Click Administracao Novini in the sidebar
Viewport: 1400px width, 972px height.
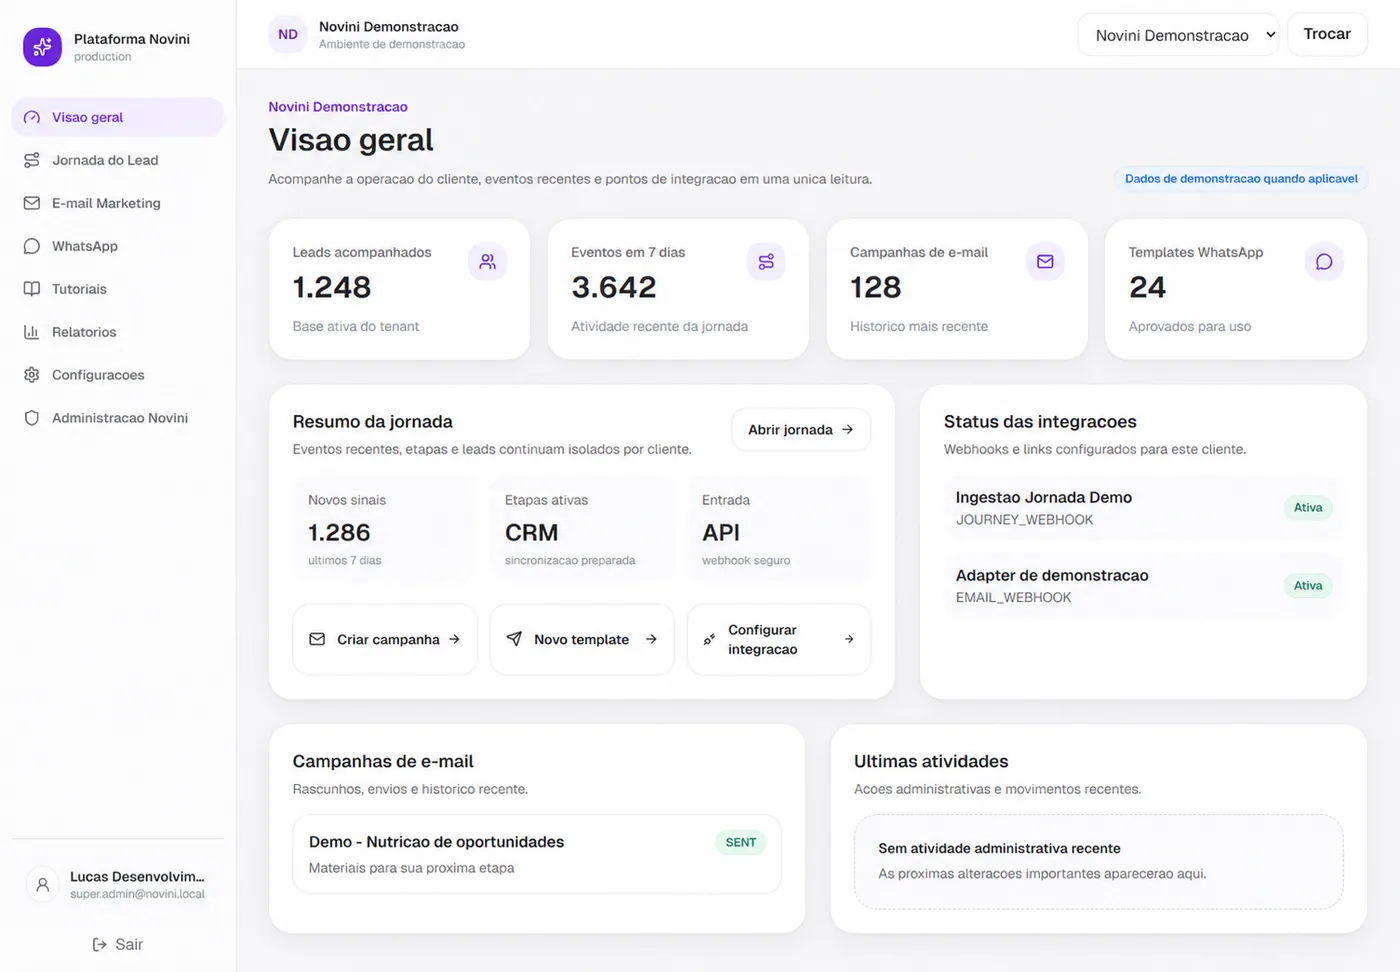[x=117, y=418]
